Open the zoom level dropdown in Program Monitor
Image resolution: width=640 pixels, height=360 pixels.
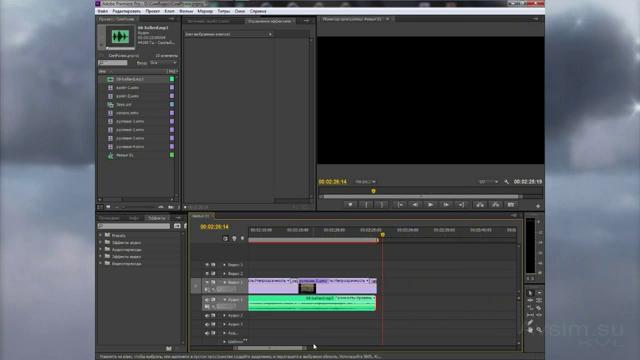click(x=365, y=182)
